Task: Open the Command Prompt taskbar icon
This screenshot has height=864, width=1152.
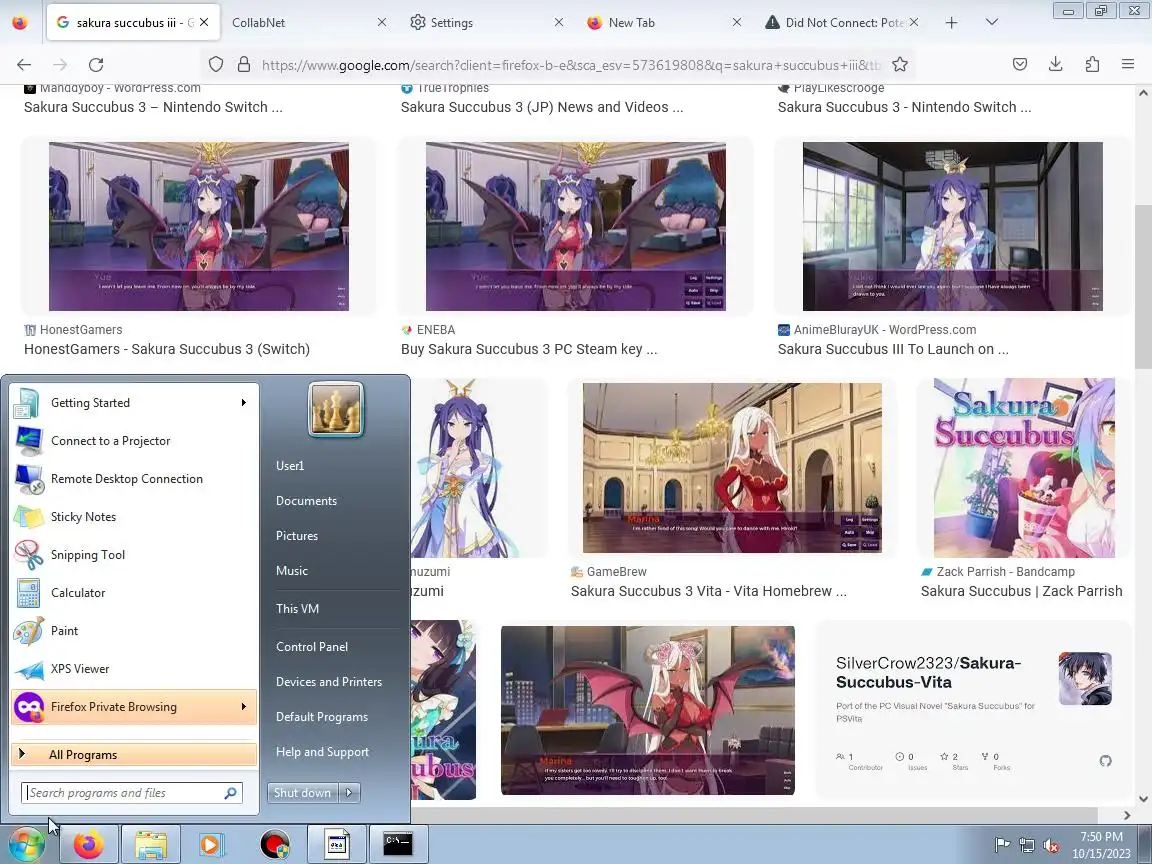Action: (x=397, y=844)
